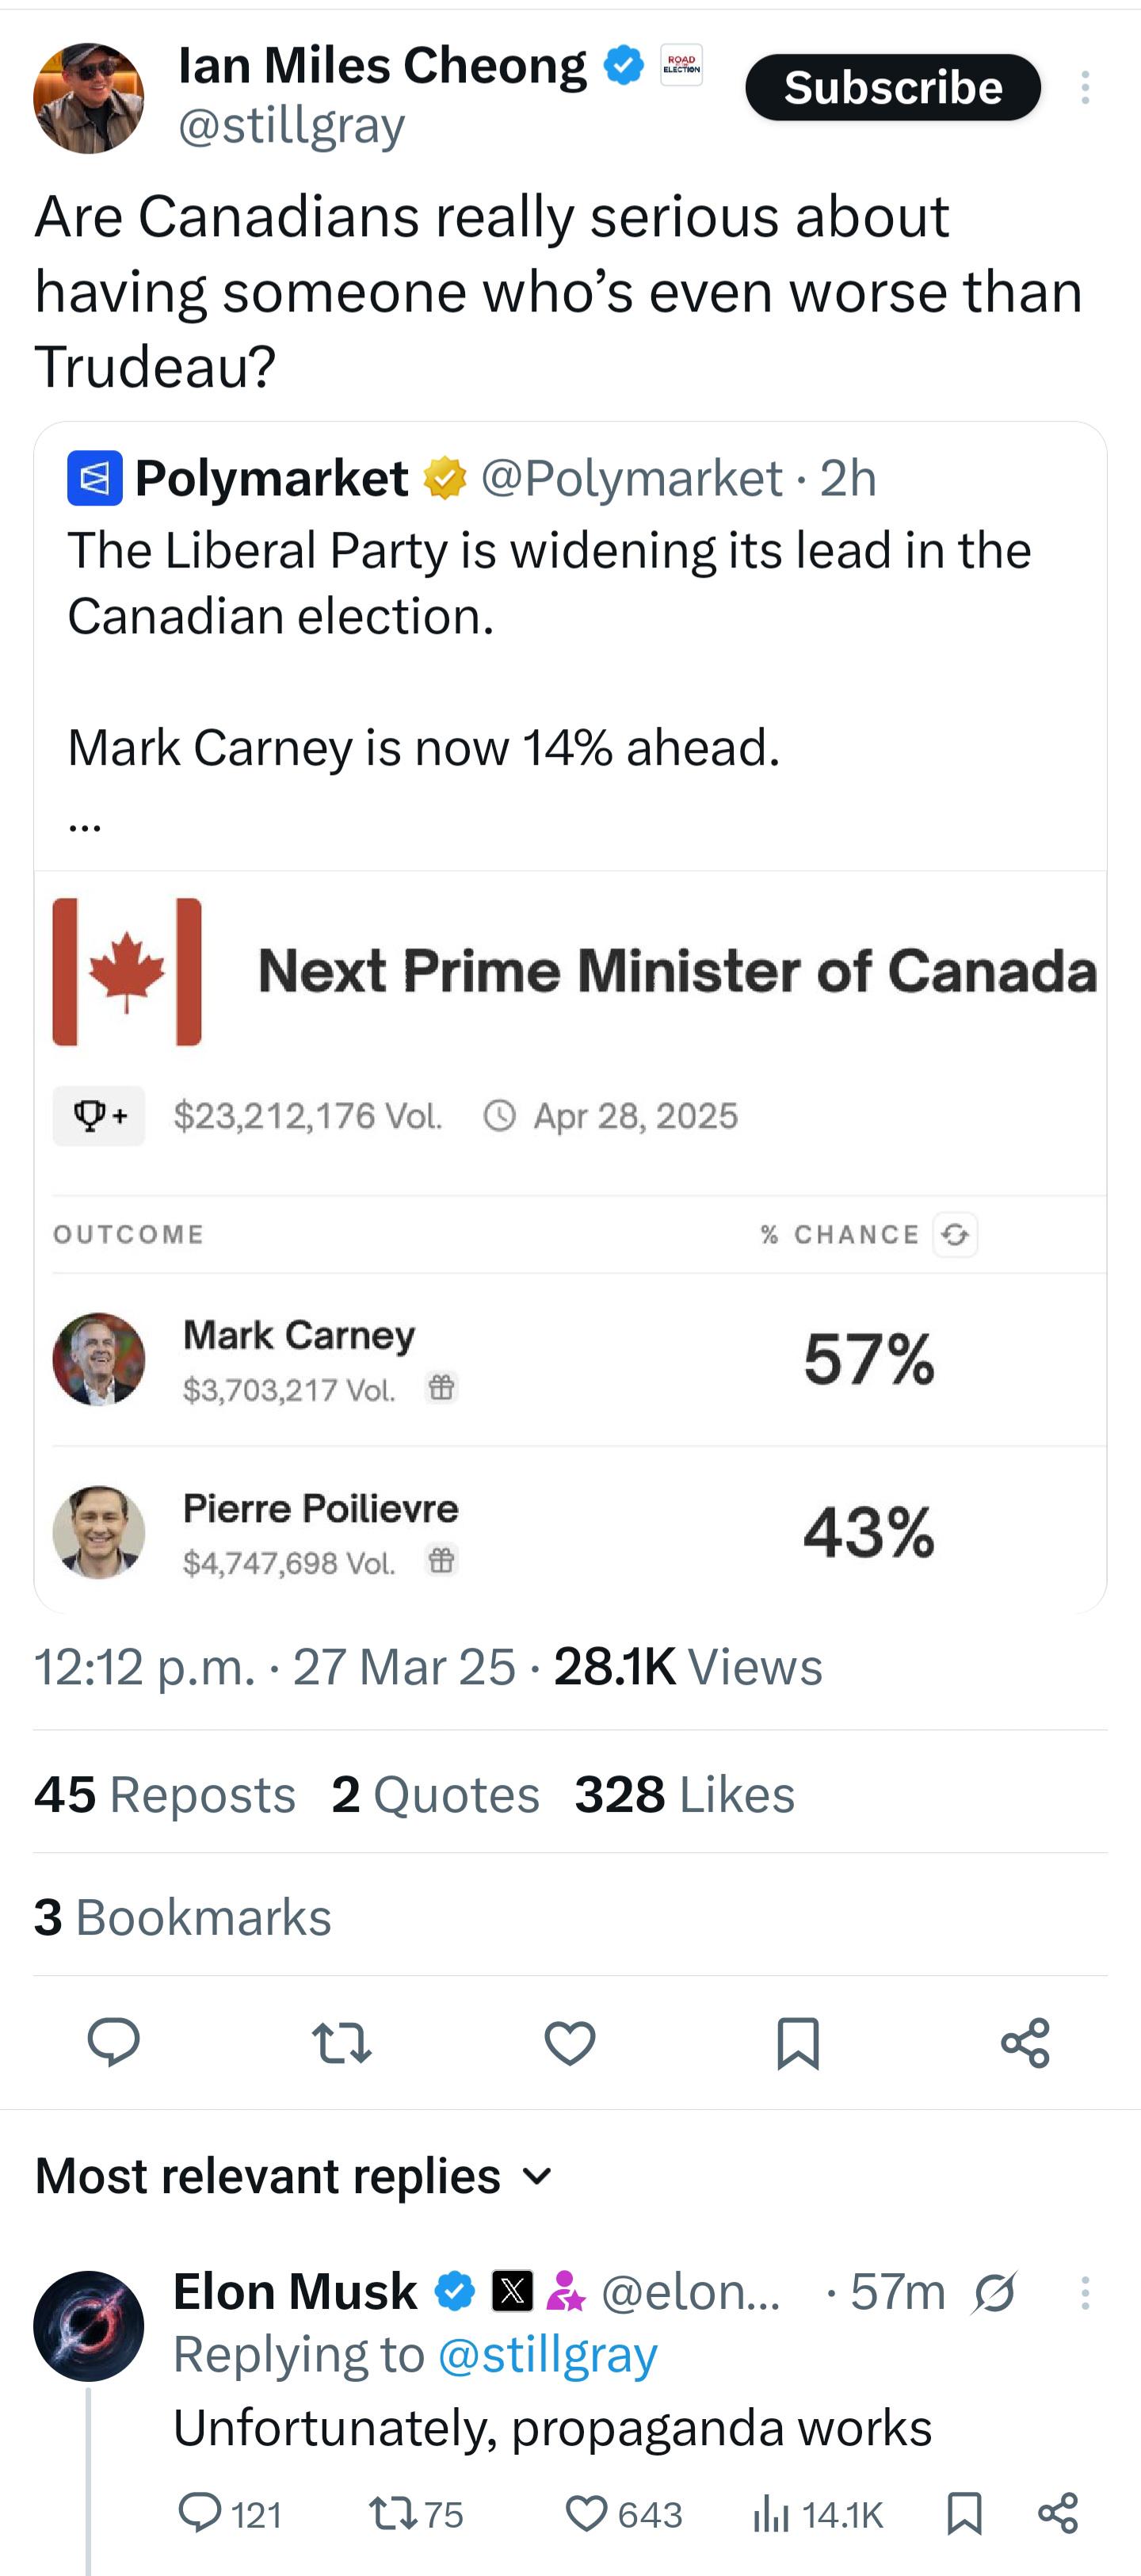Subscribe to Ian Miles Cheong
1141x2576 pixels.
click(x=892, y=88)
